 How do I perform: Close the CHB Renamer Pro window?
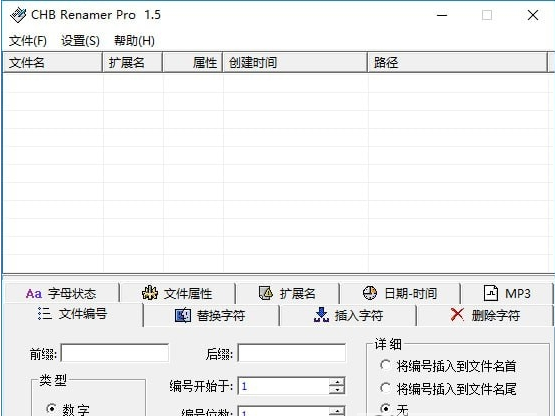coord(533,15)
